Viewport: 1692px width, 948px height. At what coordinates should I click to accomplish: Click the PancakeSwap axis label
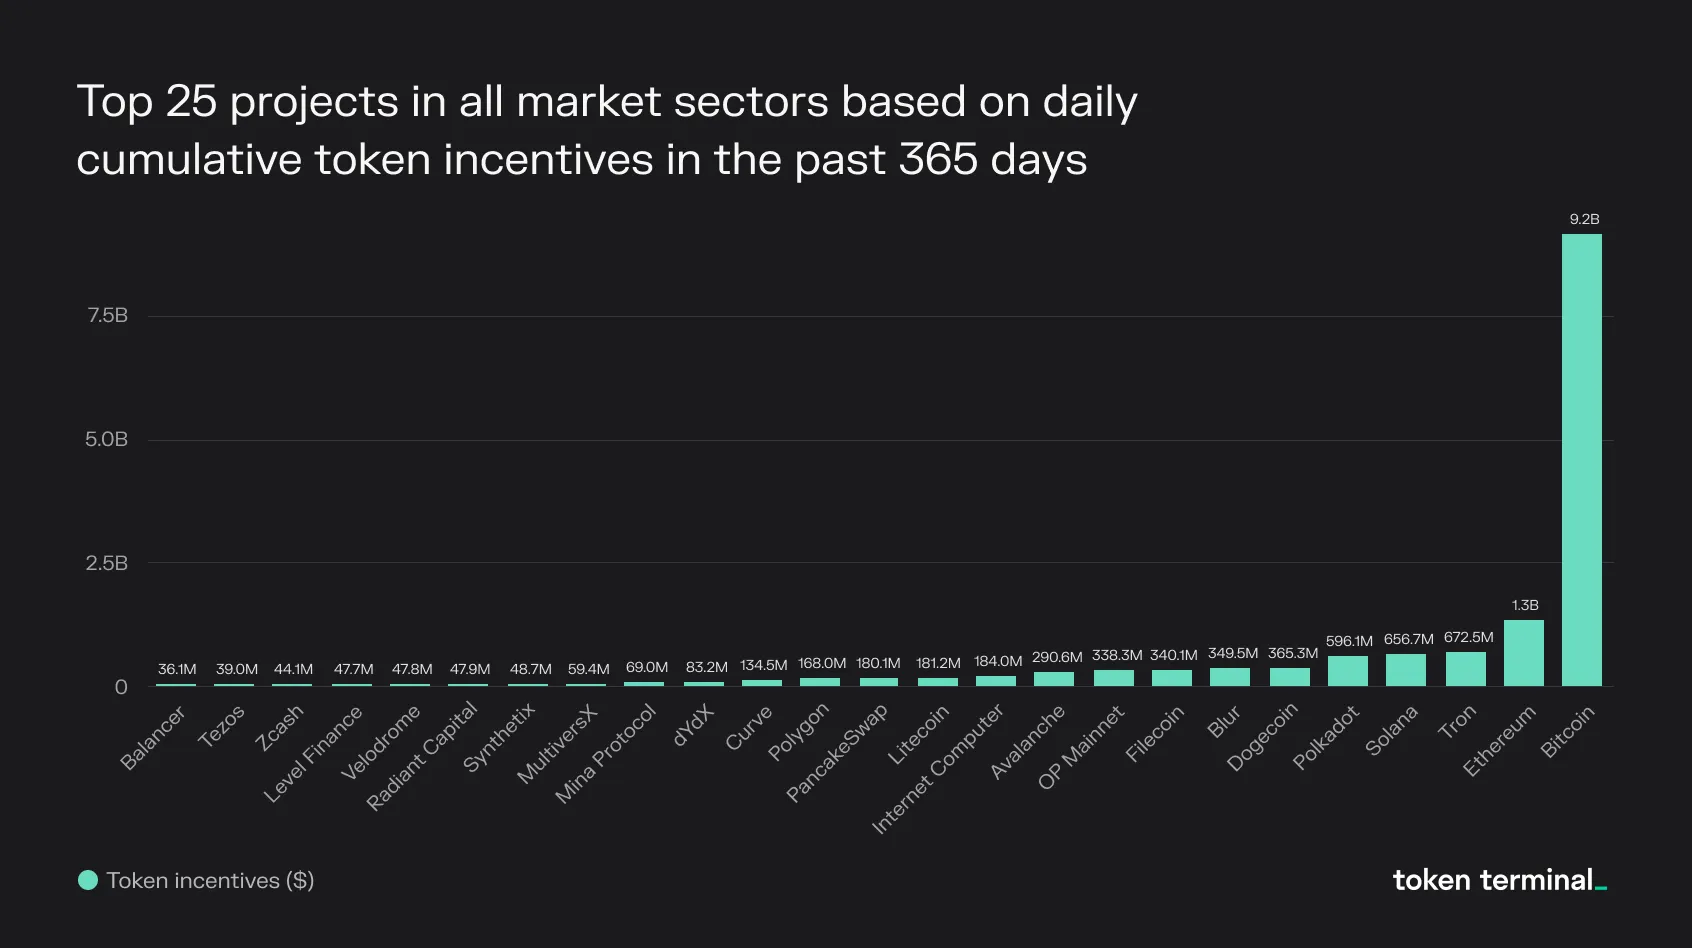click(x=837, y=752)
